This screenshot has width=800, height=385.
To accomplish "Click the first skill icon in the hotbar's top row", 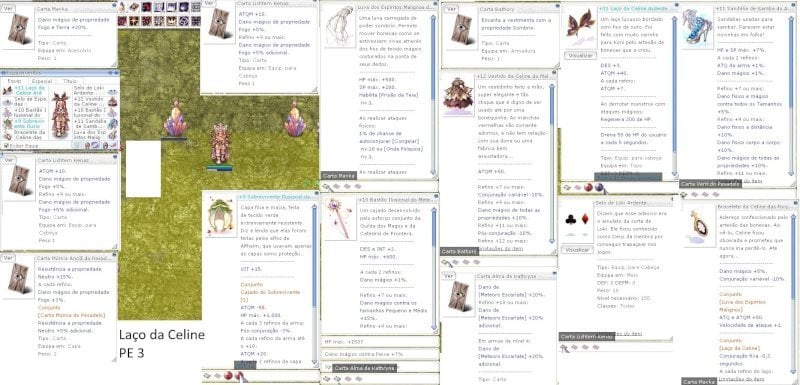I will (122, 7).
